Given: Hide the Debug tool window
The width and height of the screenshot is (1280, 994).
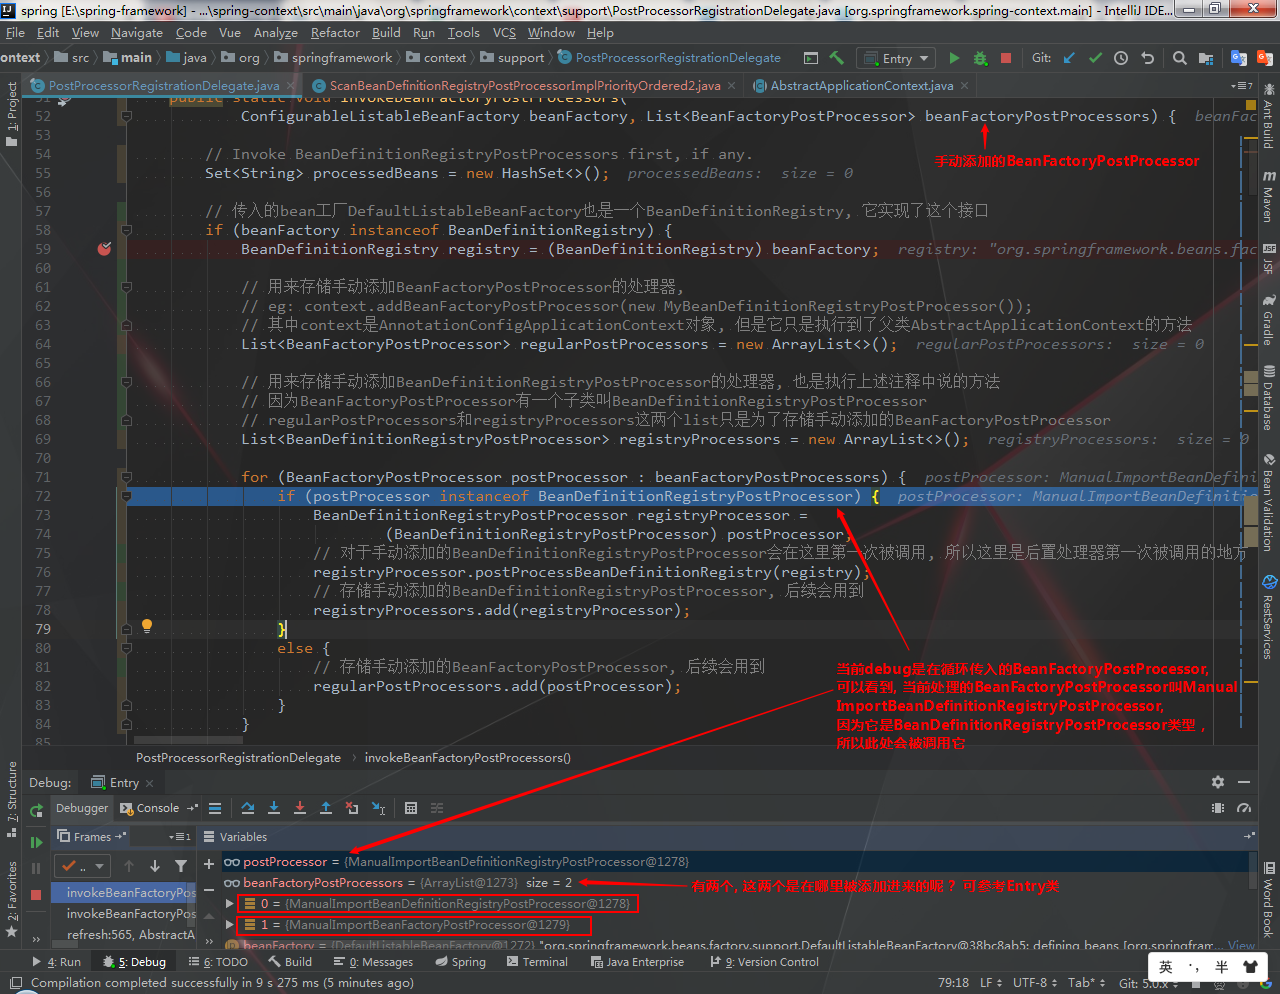Looking at the screenshot, I should point(1244,782).
